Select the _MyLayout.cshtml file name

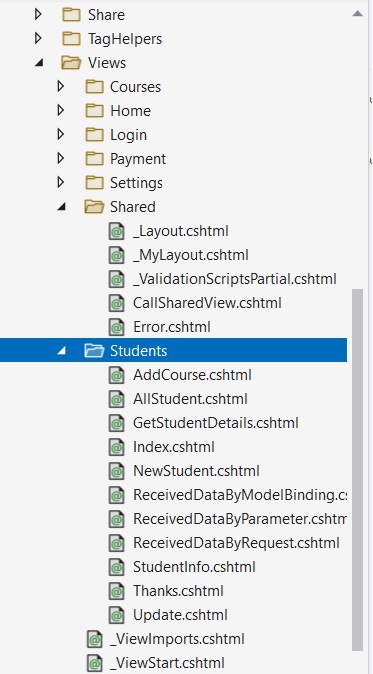191,255
